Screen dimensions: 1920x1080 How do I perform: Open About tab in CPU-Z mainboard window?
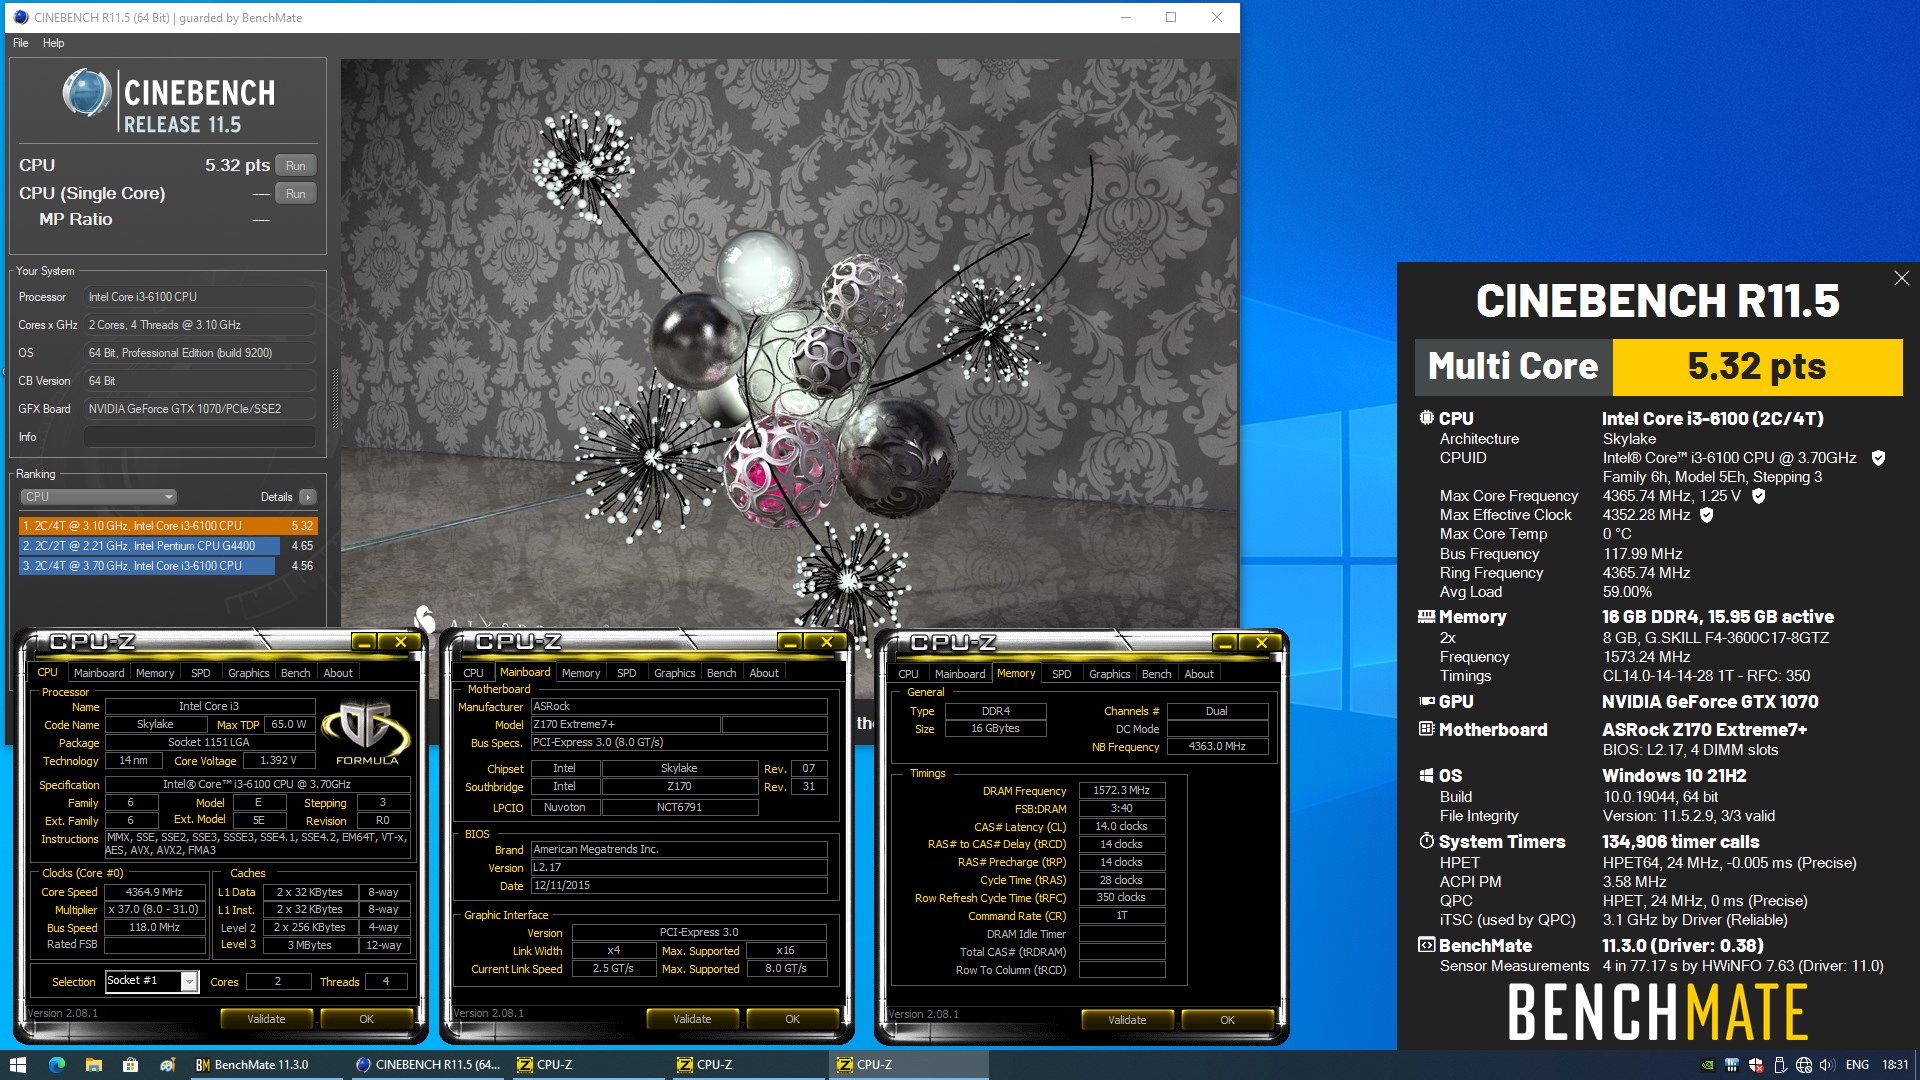coord(764,673)
